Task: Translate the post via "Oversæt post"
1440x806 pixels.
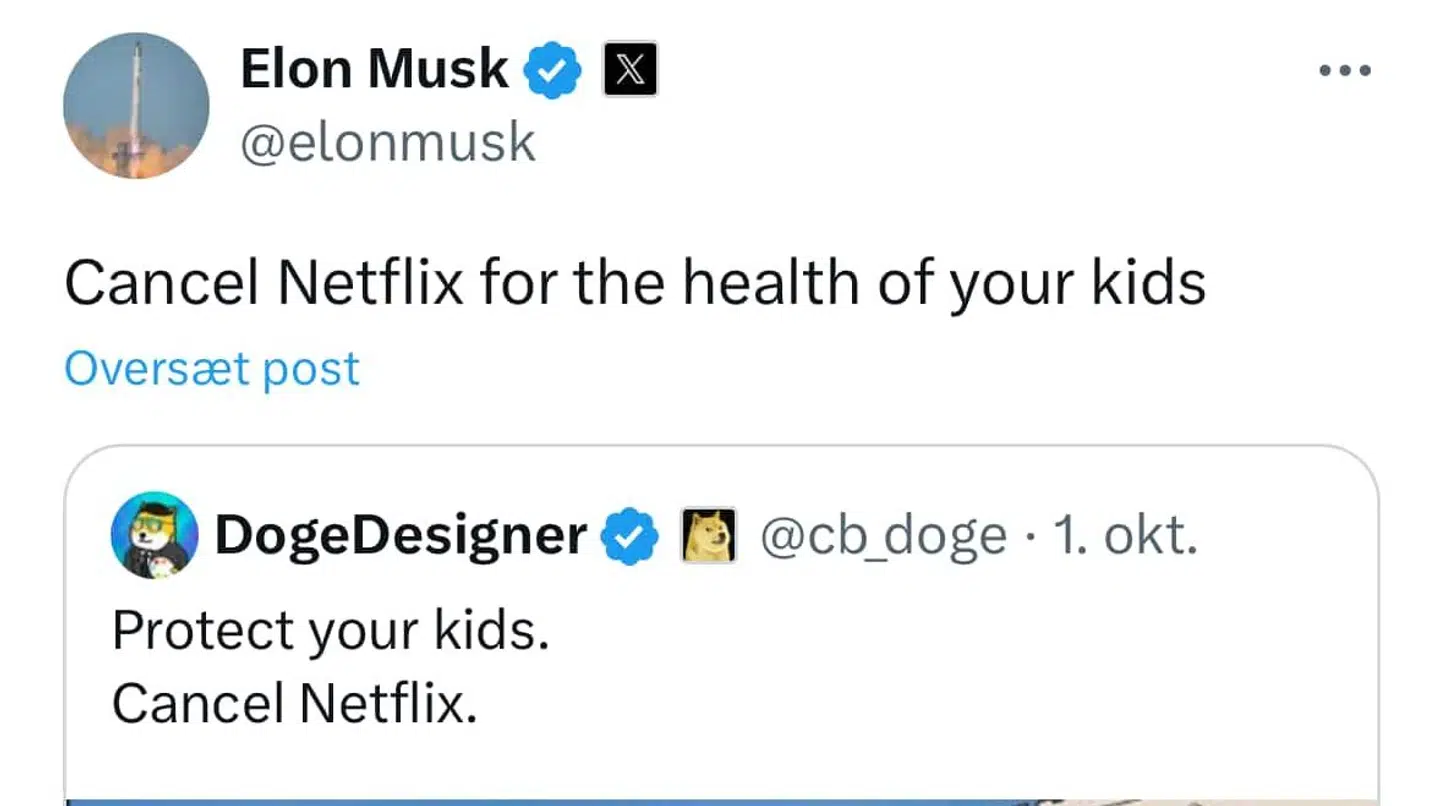Action: tap(212, 369)
